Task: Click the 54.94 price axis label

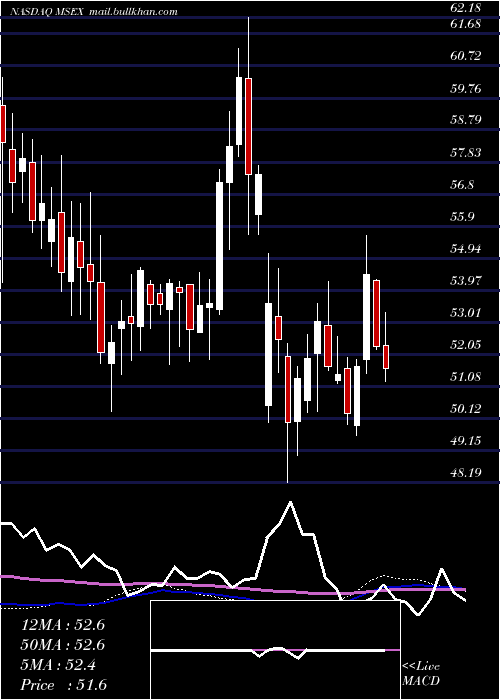Action: click(466, 249)
